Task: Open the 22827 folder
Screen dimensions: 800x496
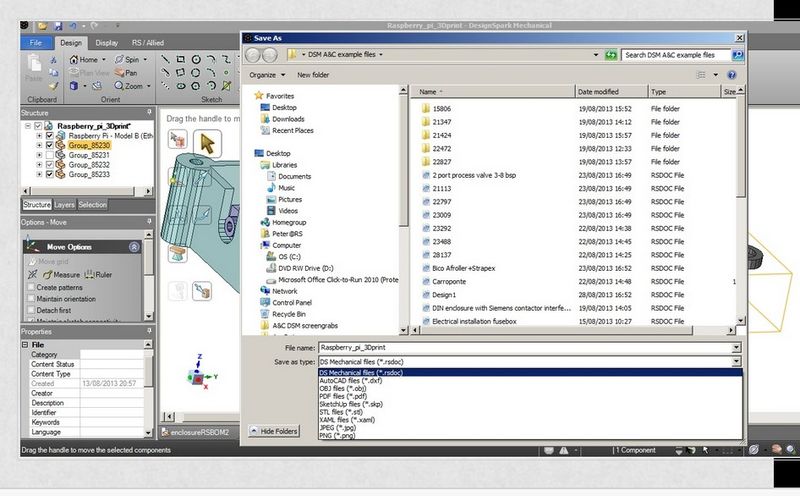Action: coord(442,162)
